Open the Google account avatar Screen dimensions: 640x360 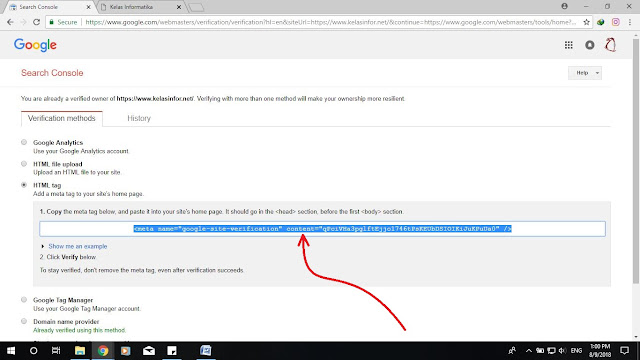pyautogui.click(x=611, y=45)
